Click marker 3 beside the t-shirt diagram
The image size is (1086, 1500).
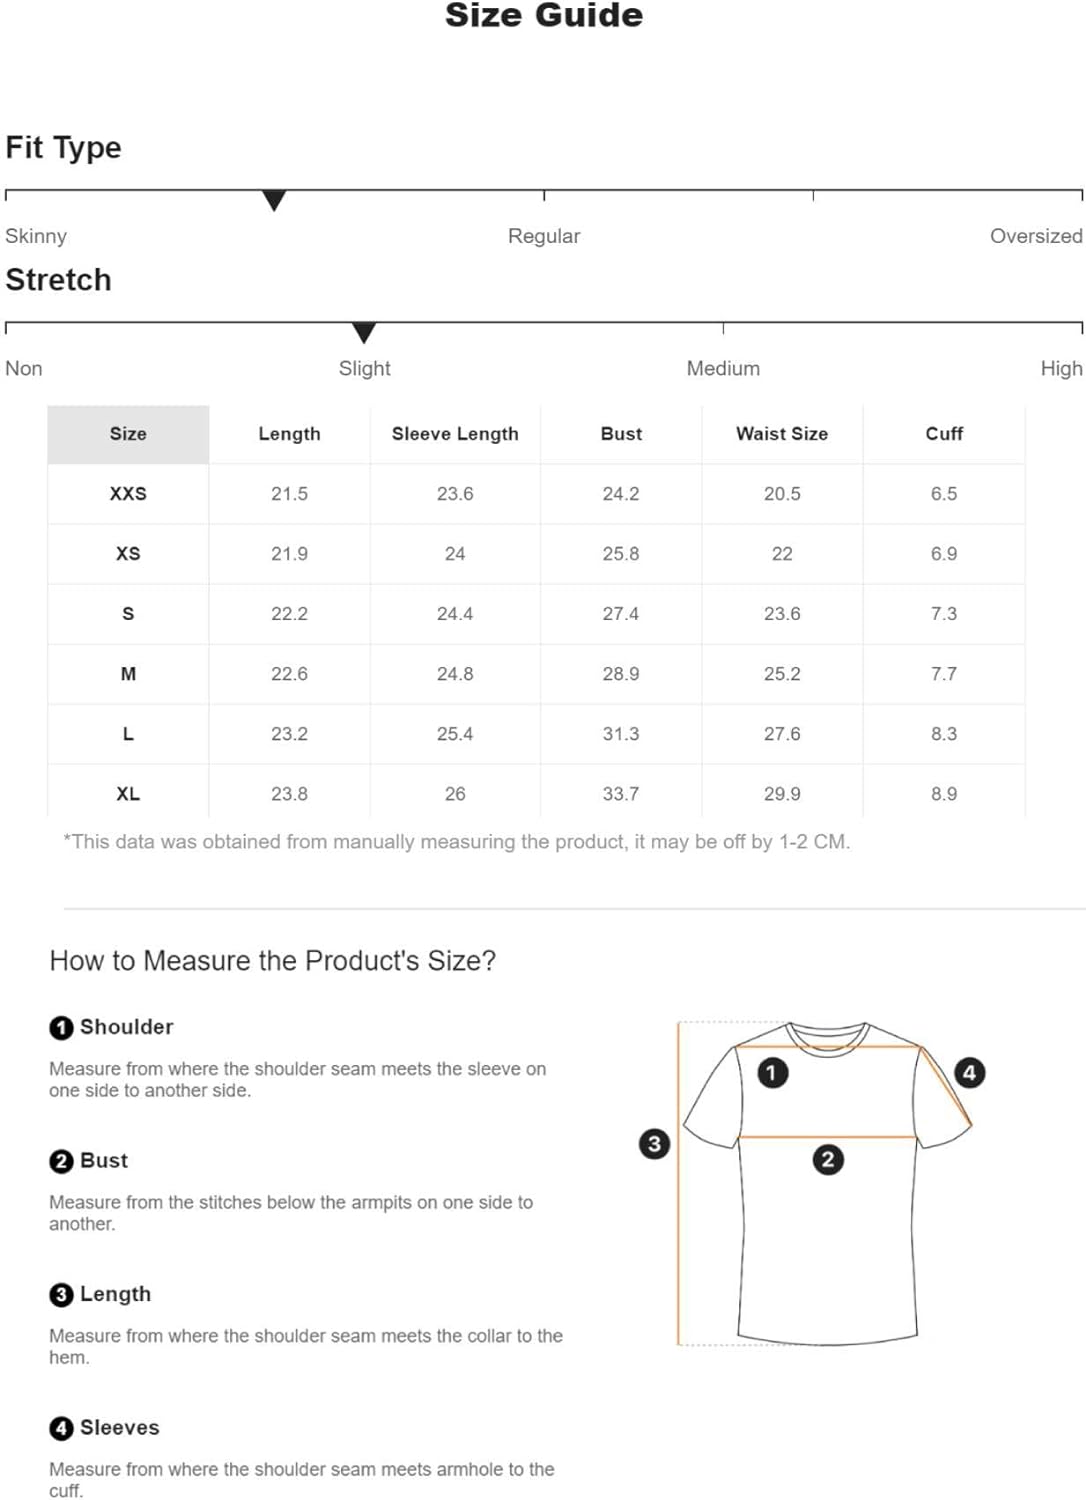pyautogui.click(x=654, y=1143)
